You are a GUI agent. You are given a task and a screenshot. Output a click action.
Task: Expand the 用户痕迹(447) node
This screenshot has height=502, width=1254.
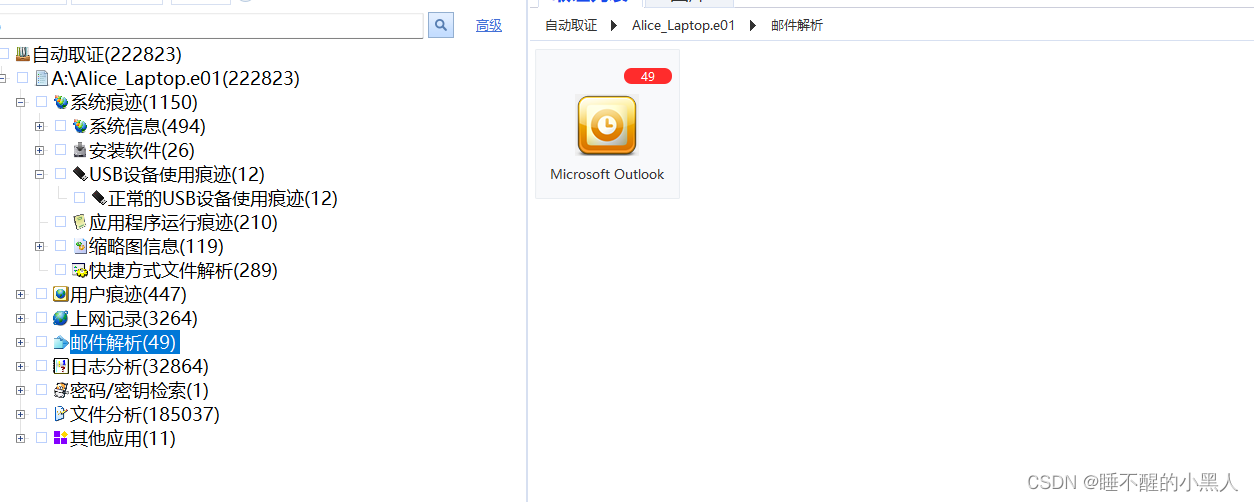click(x=20, y=294)
